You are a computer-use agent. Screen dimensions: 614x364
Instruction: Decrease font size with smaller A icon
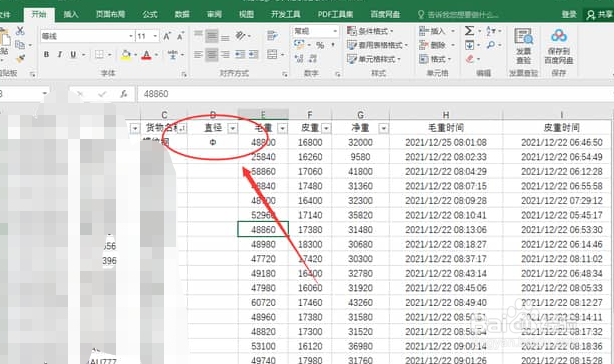click(180, 36)
